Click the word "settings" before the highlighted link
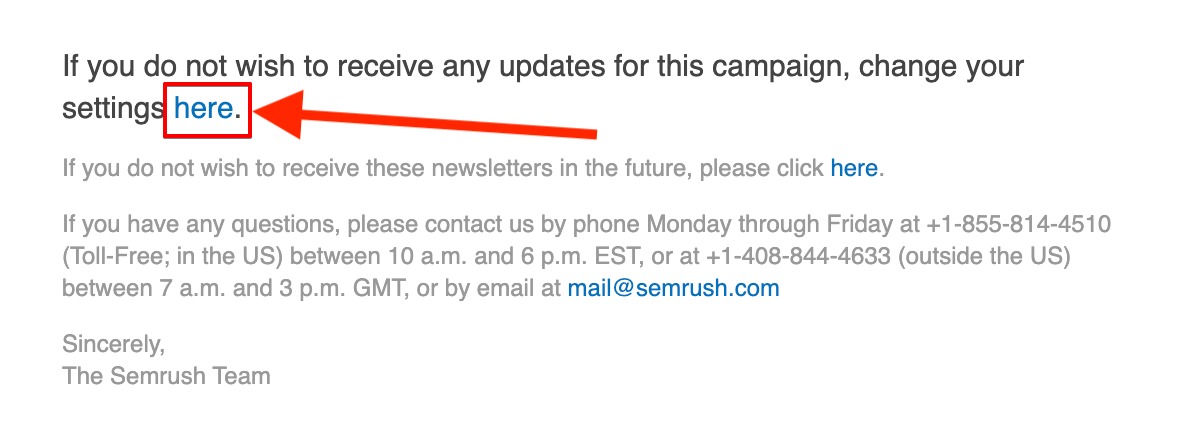Viewport: 1178px width, 430px height. tap(113, 111)
